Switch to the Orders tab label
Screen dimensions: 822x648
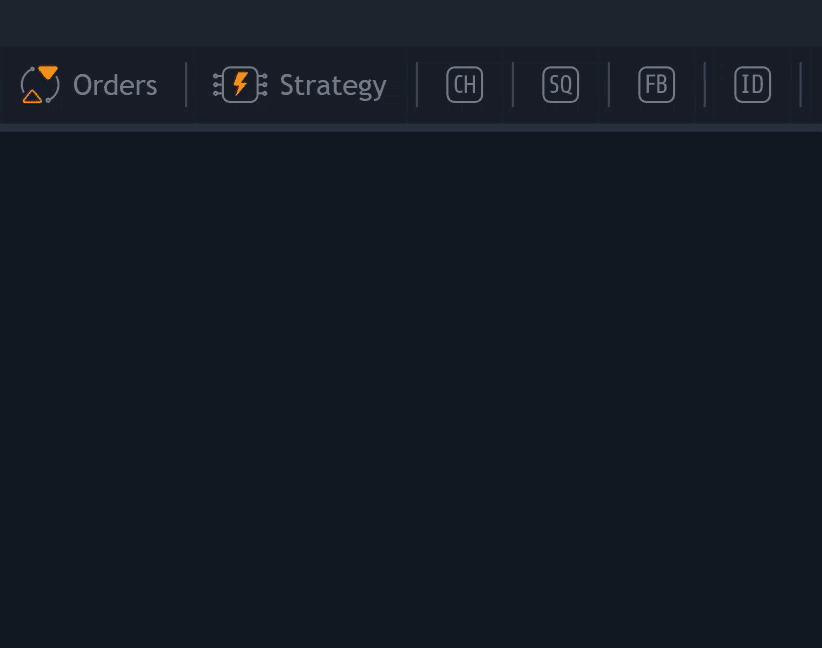(89, 84)
